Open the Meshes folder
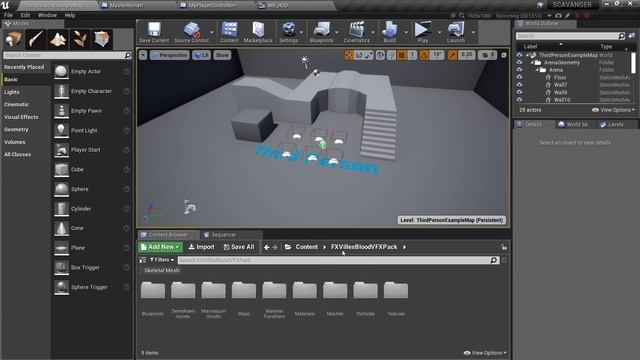The height and width of the screenshot is (360, 640). coord(335,291)
